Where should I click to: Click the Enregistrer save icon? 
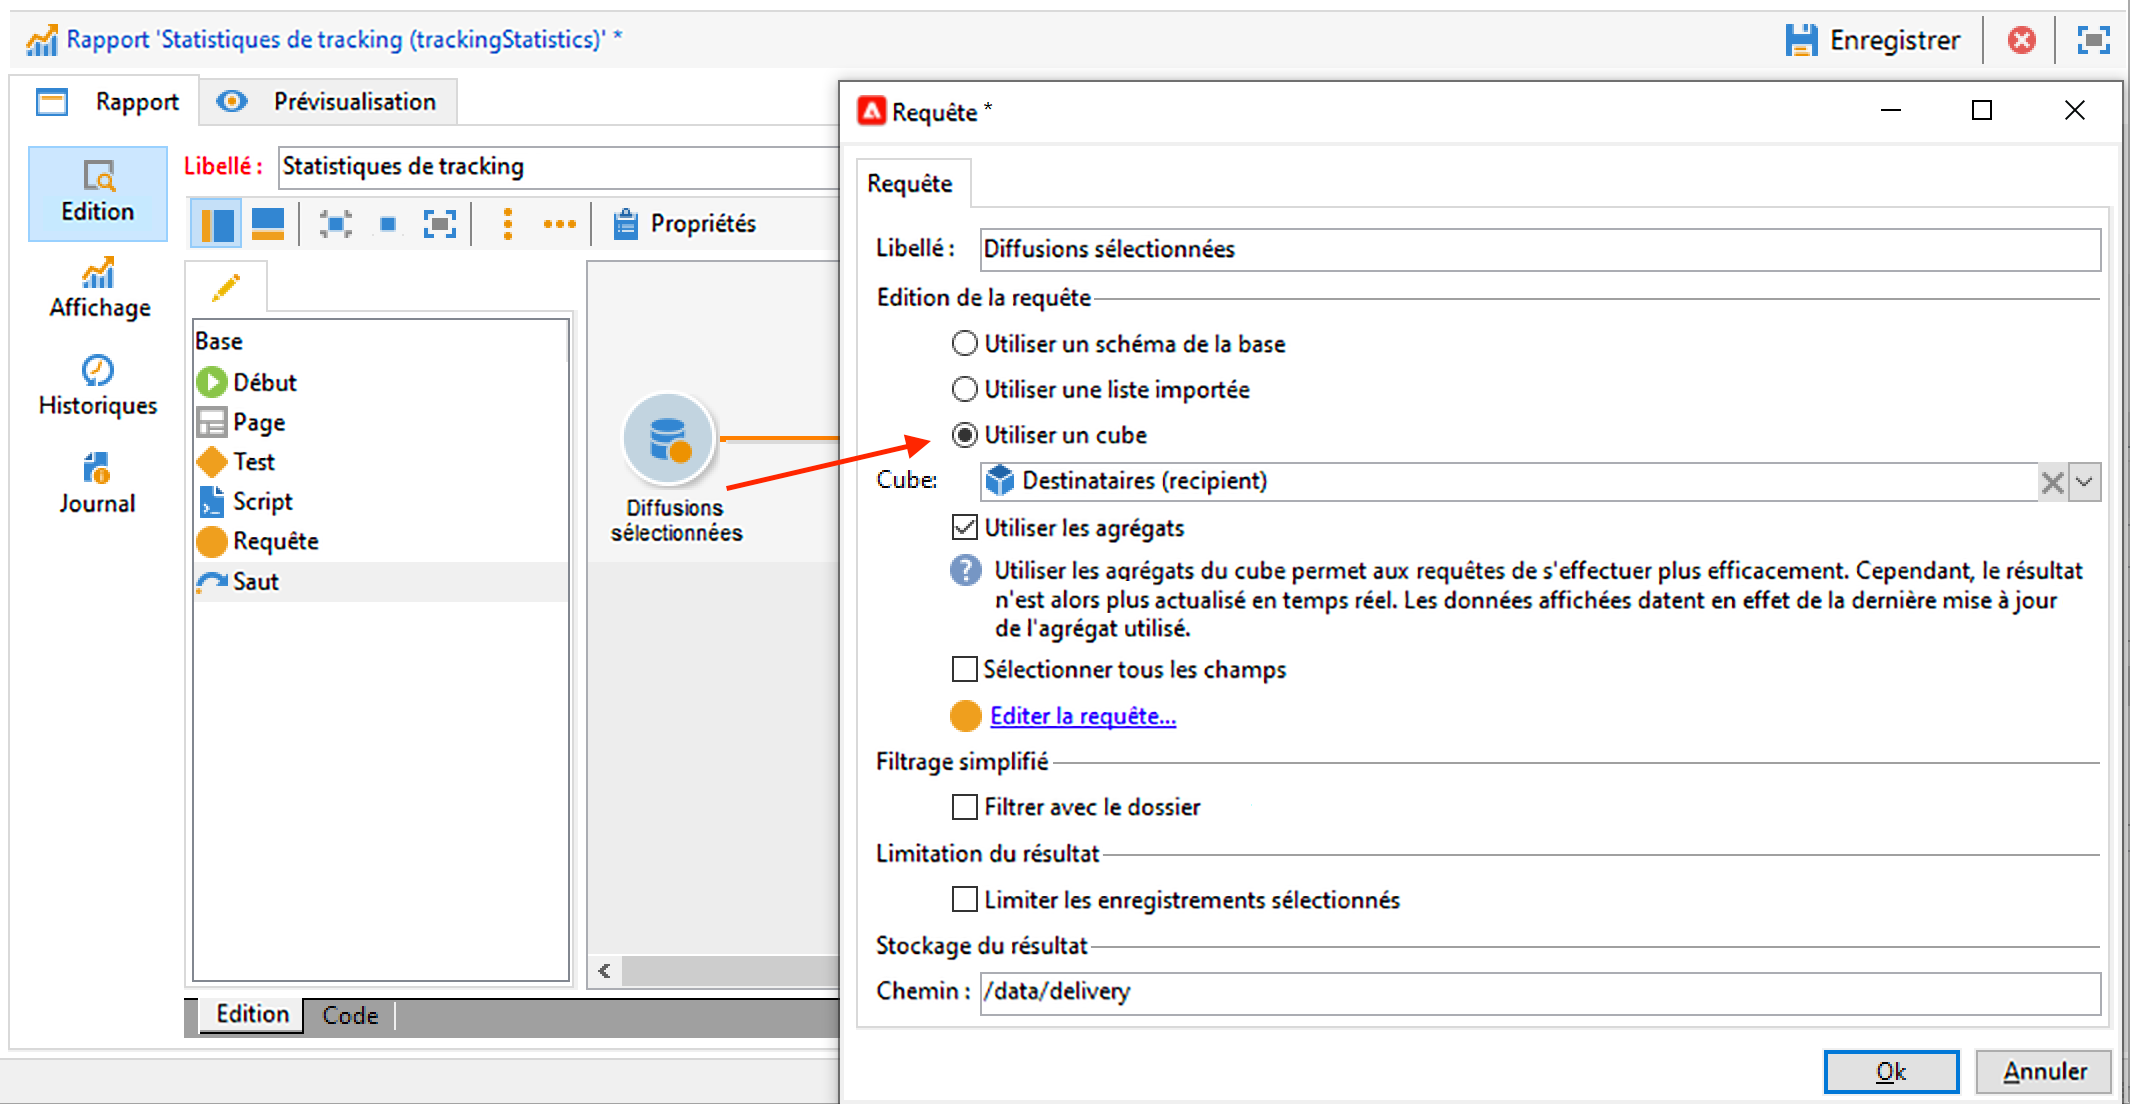point(1801,40)
